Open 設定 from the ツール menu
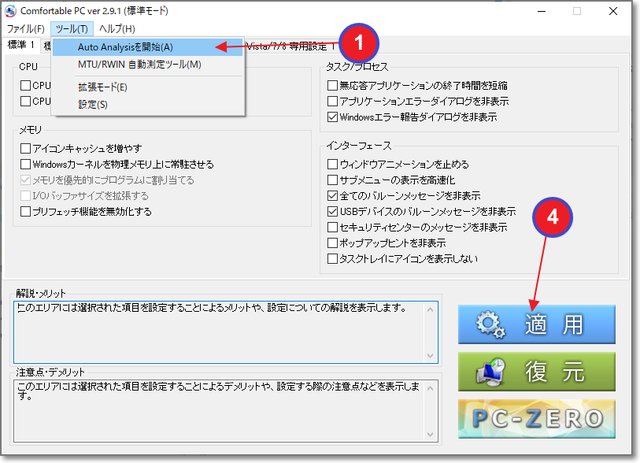The image size is (640, 463). pos(92,104)
